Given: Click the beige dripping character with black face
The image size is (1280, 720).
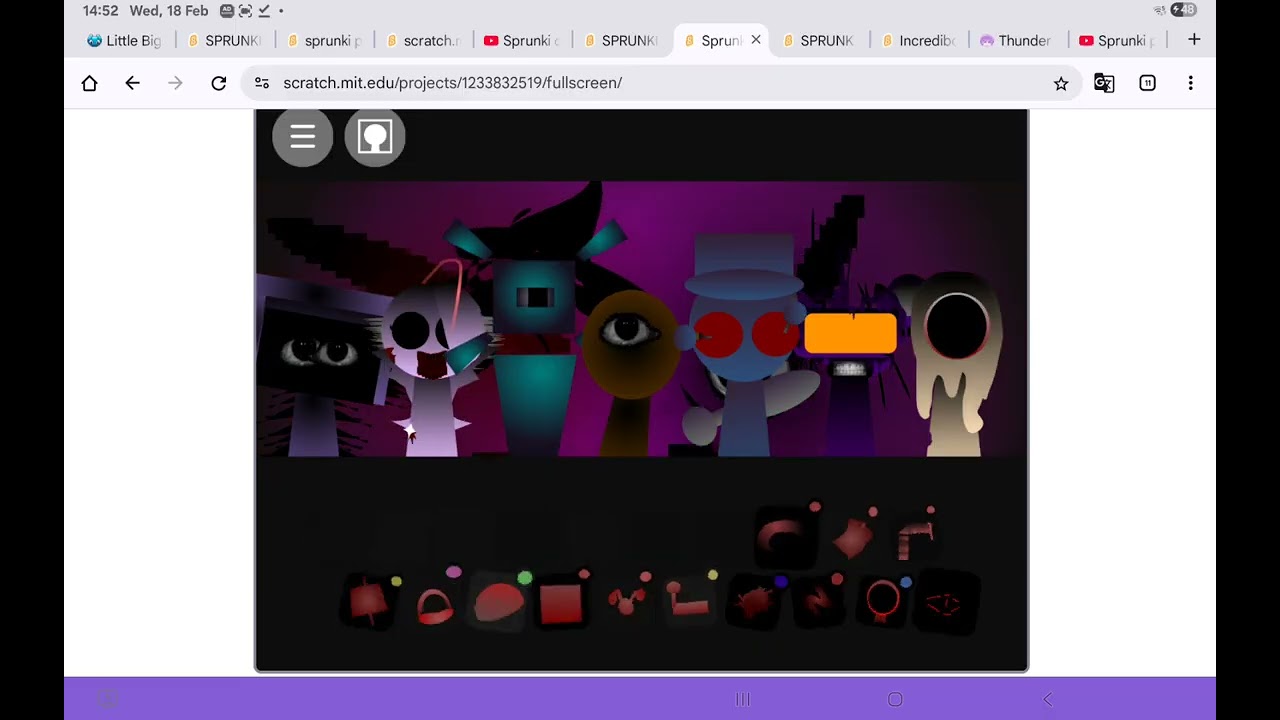Looking at the screenshot, I should point(956,365).
